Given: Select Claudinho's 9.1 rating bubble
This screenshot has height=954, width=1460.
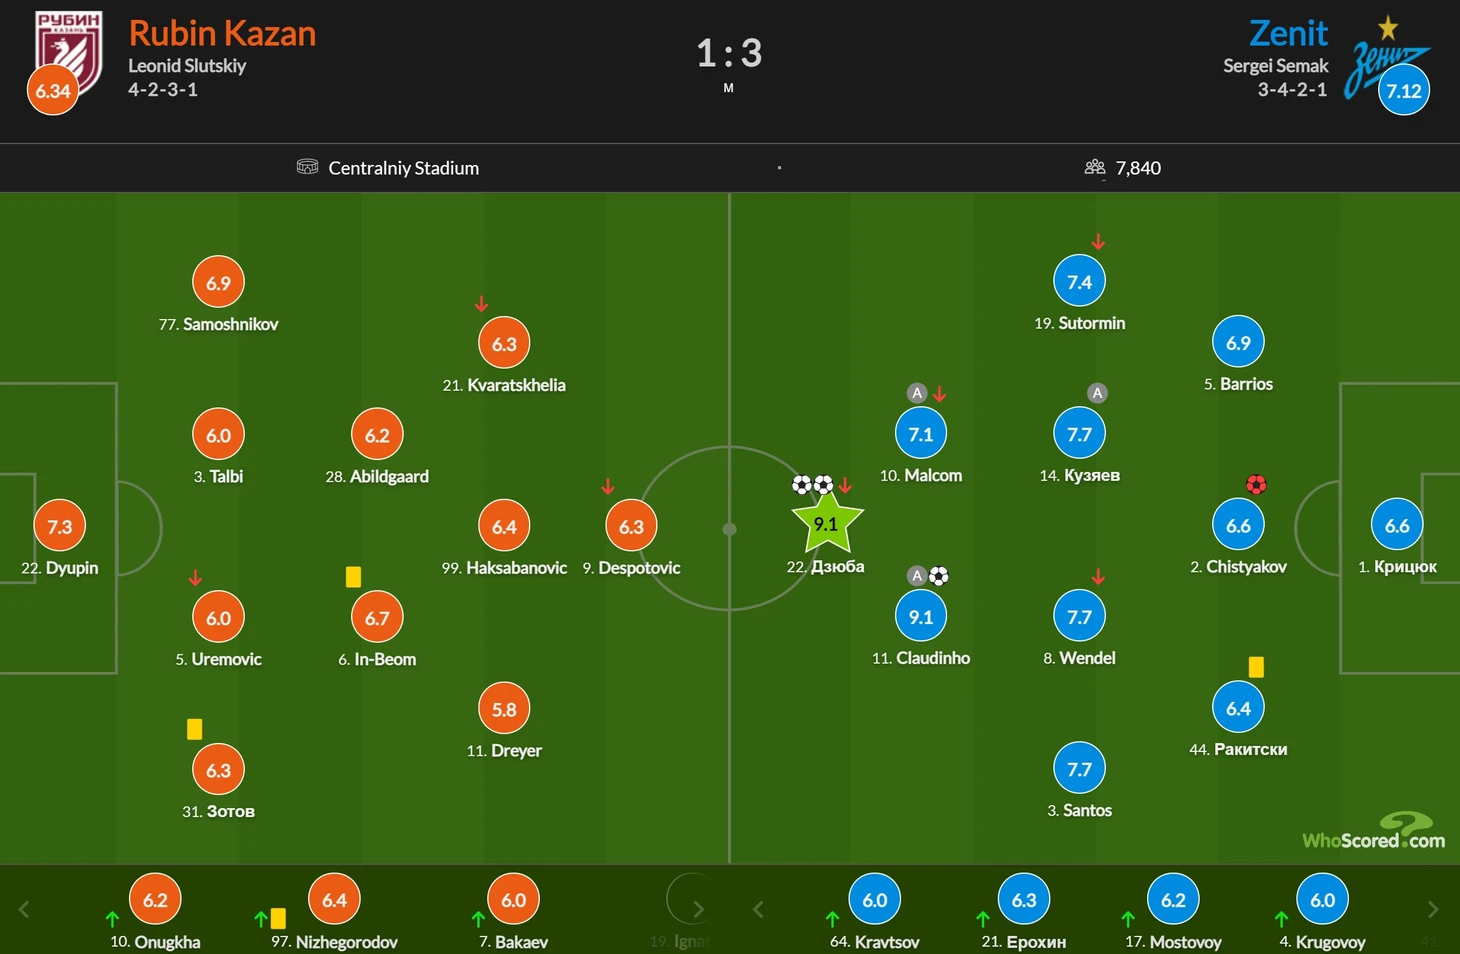Looking at the screenshot, I should (921, 617).
